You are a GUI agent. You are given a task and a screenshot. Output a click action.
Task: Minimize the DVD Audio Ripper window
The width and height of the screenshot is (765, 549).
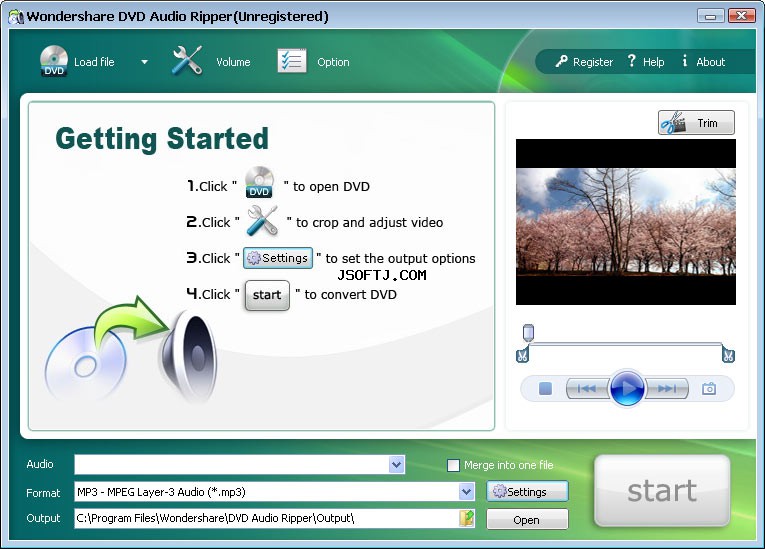point(710,16)
